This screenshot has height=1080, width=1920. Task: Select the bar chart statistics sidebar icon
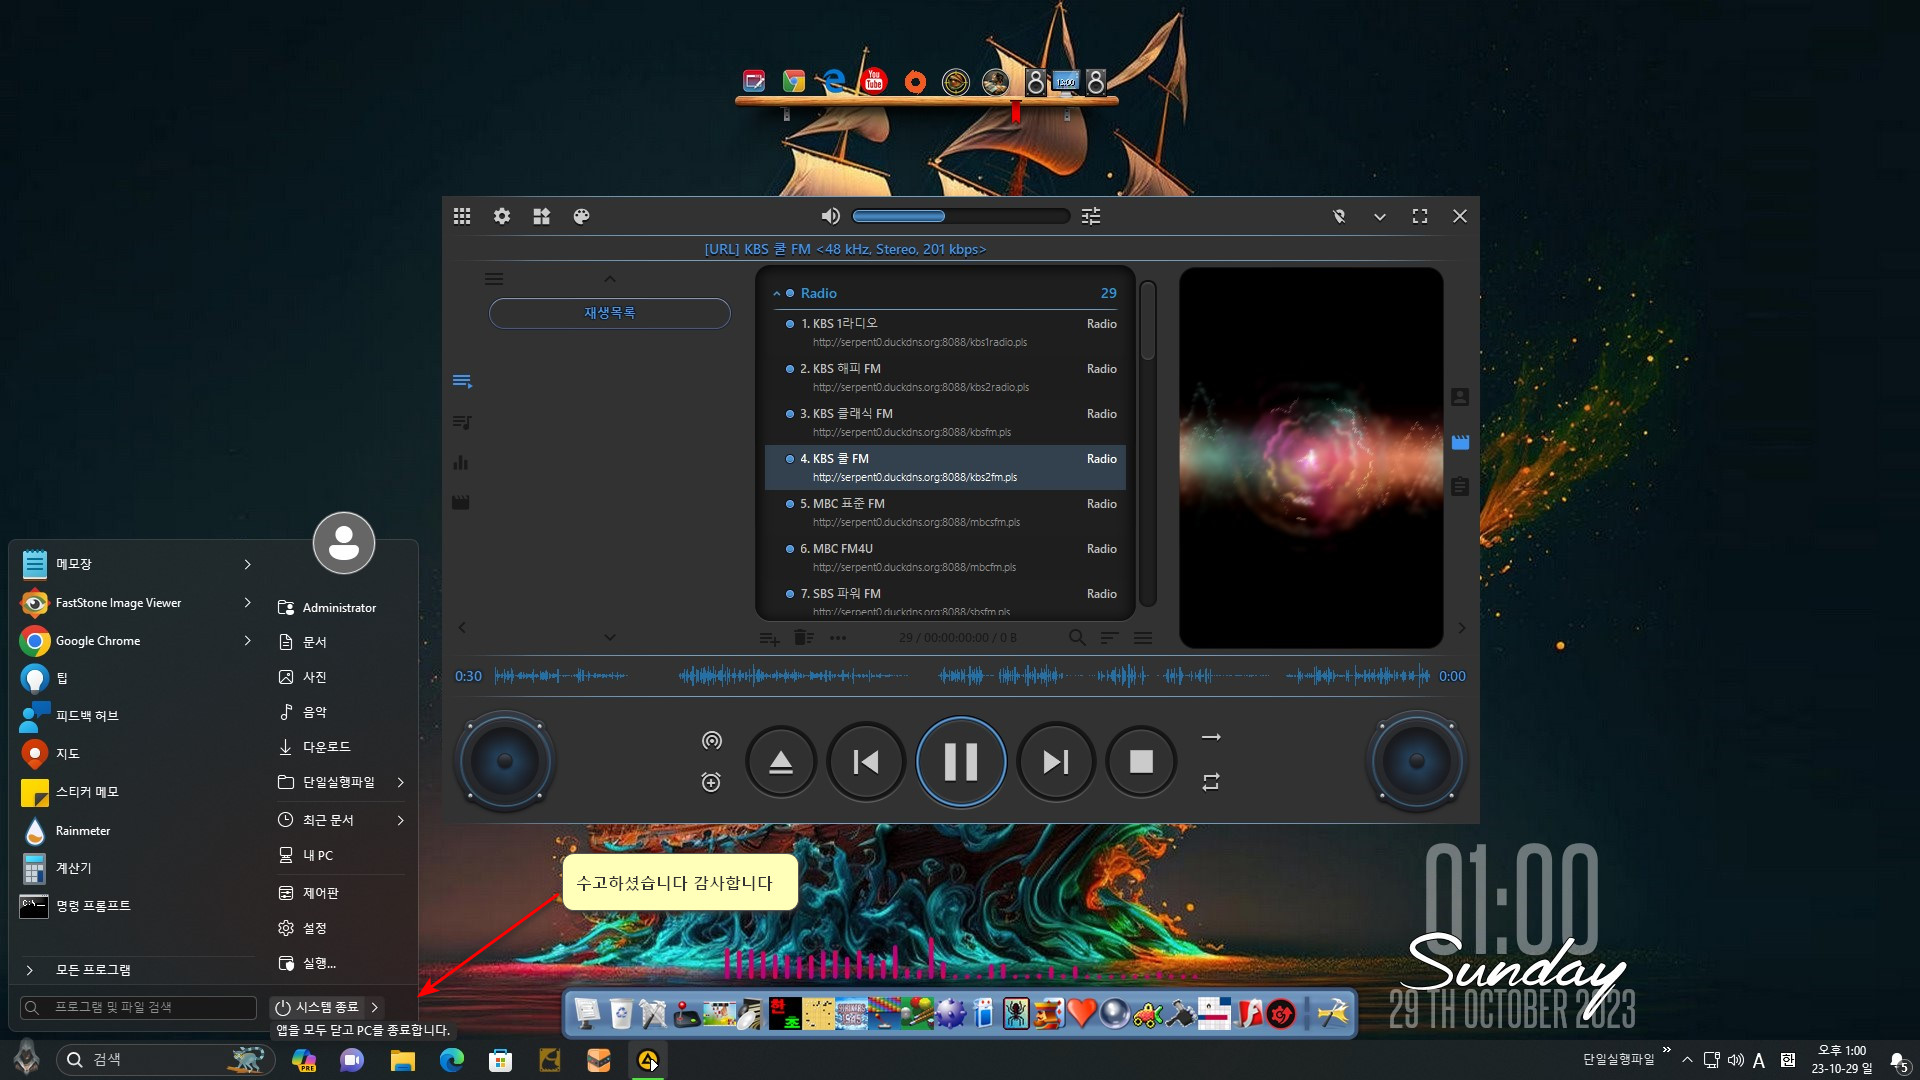coord(461,462)
